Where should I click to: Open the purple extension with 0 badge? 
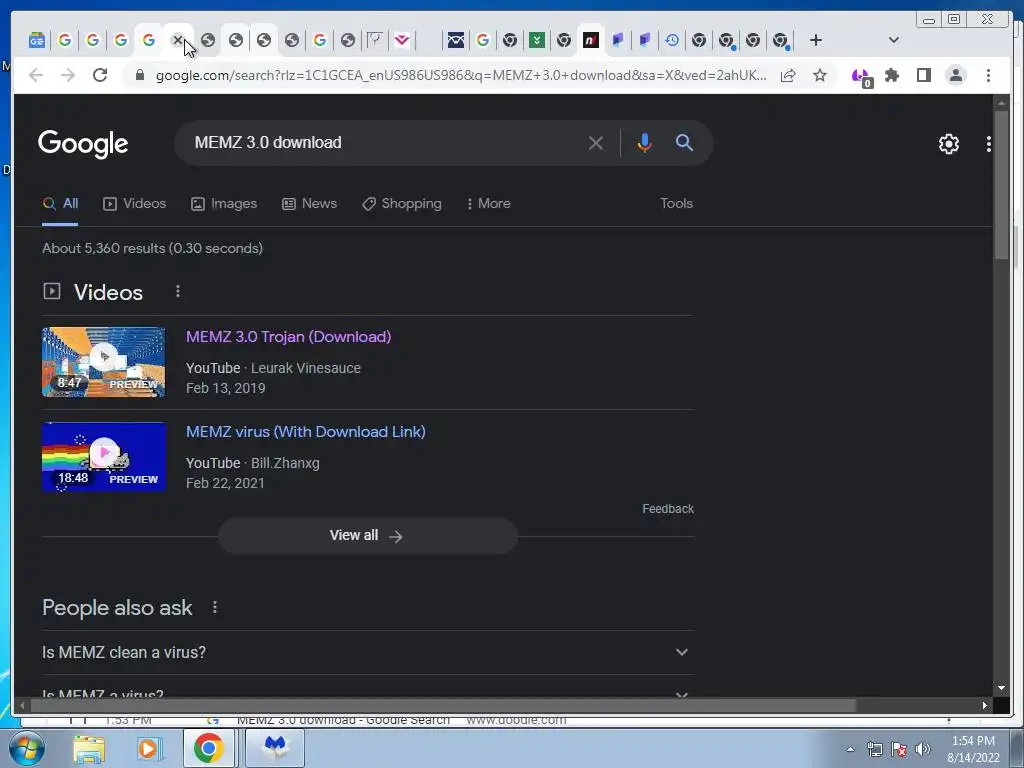[x=862, y=77]
